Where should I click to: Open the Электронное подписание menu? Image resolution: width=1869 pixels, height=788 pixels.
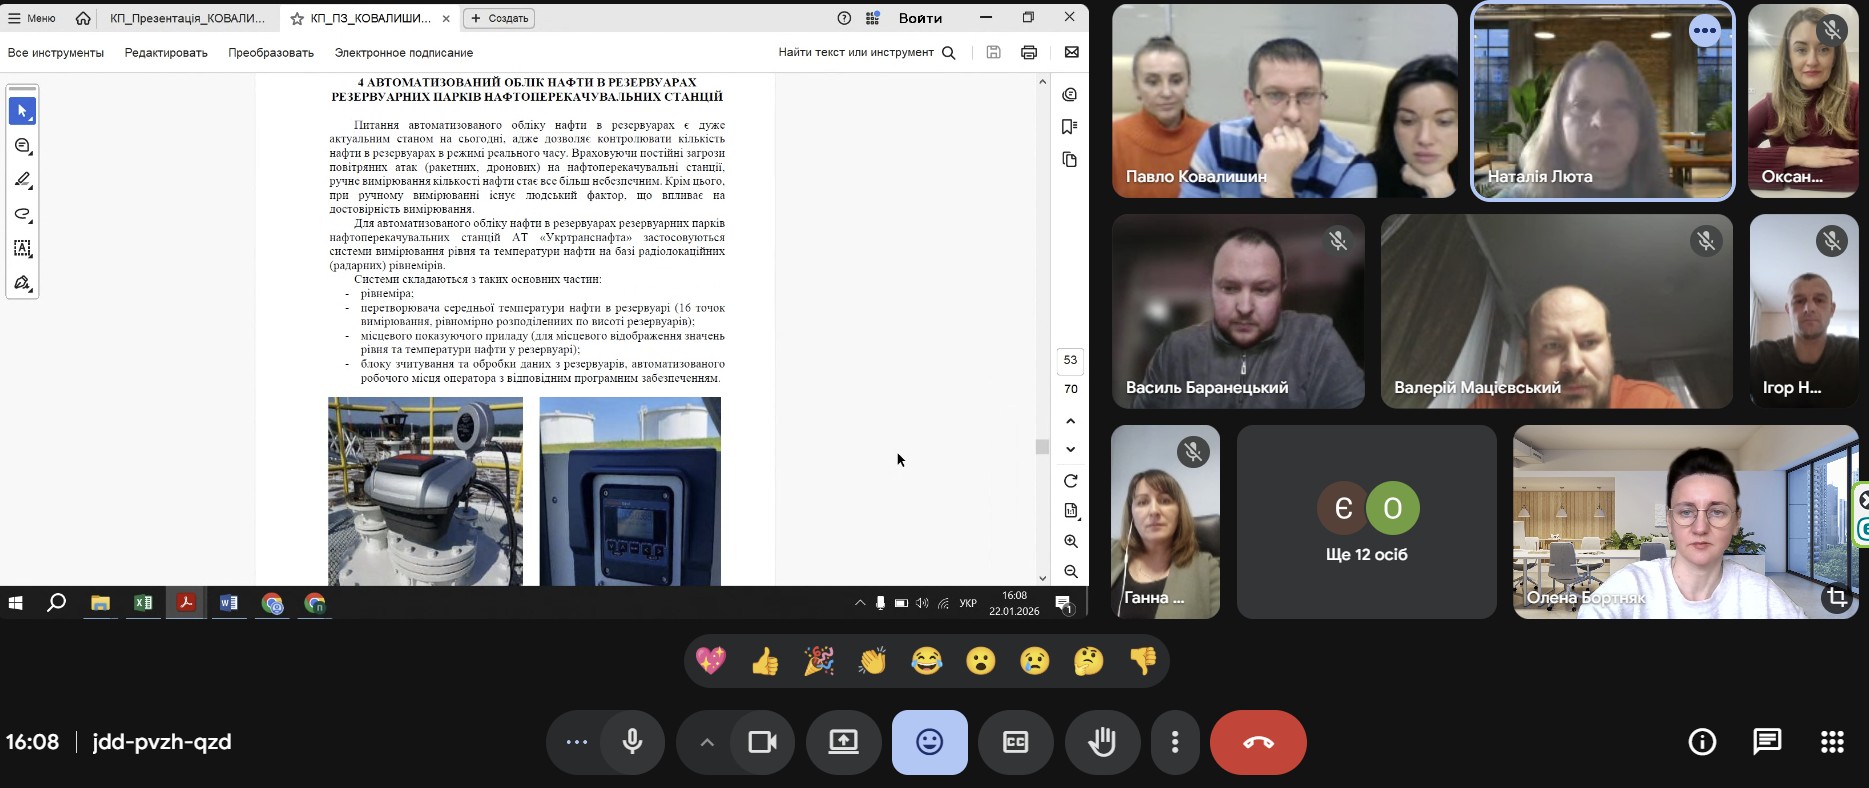pos(404,53)
